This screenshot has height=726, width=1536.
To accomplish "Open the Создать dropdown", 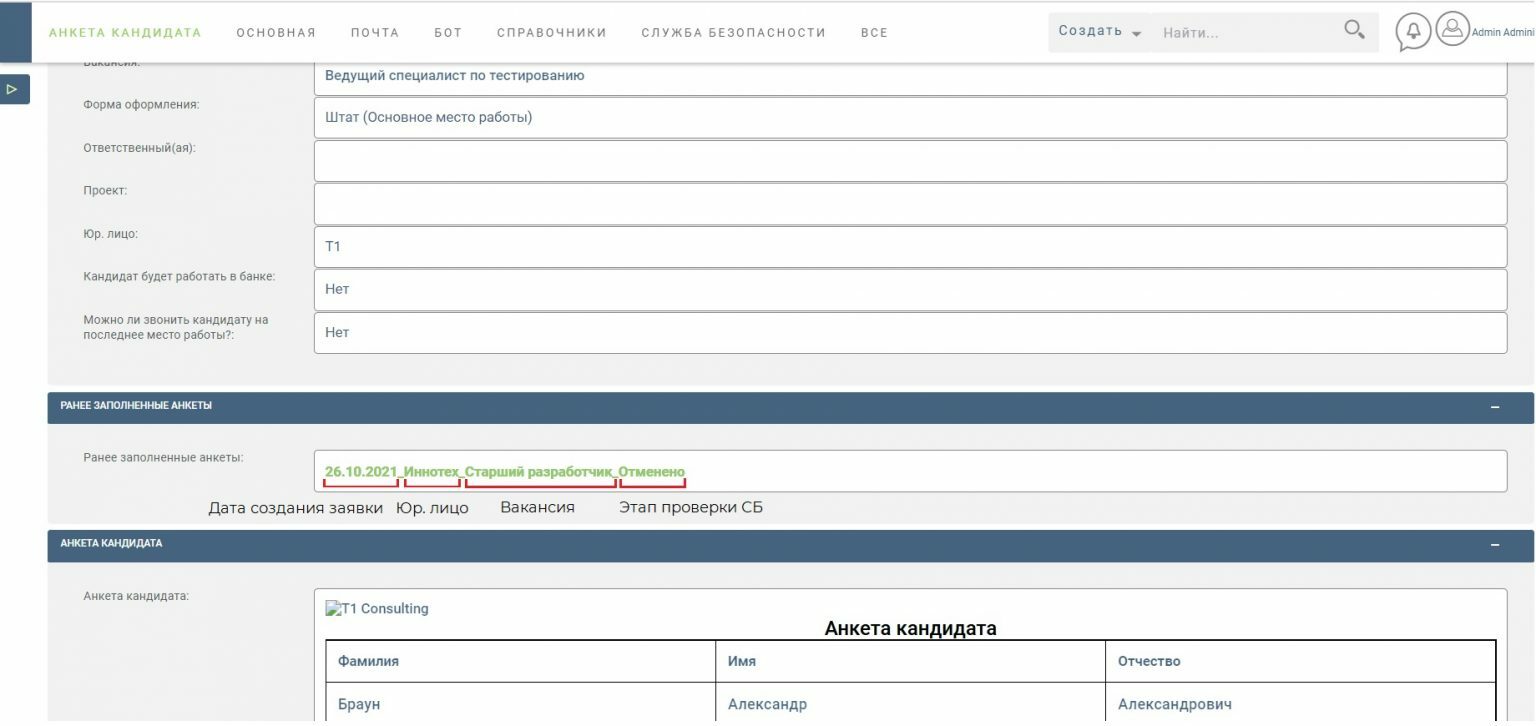I will [x=1100, y=32].
